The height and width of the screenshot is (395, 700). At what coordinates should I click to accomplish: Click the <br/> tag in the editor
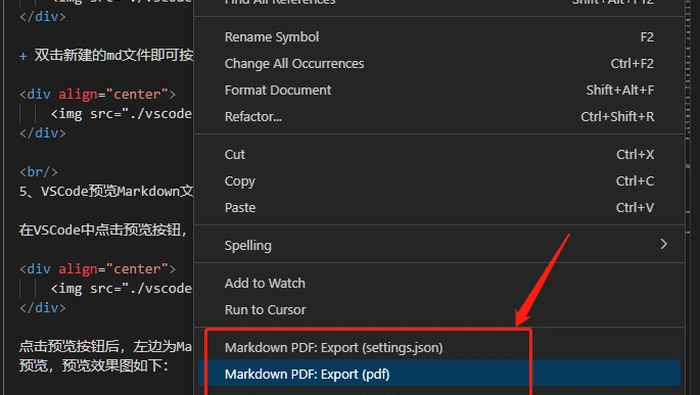[38, 172]
